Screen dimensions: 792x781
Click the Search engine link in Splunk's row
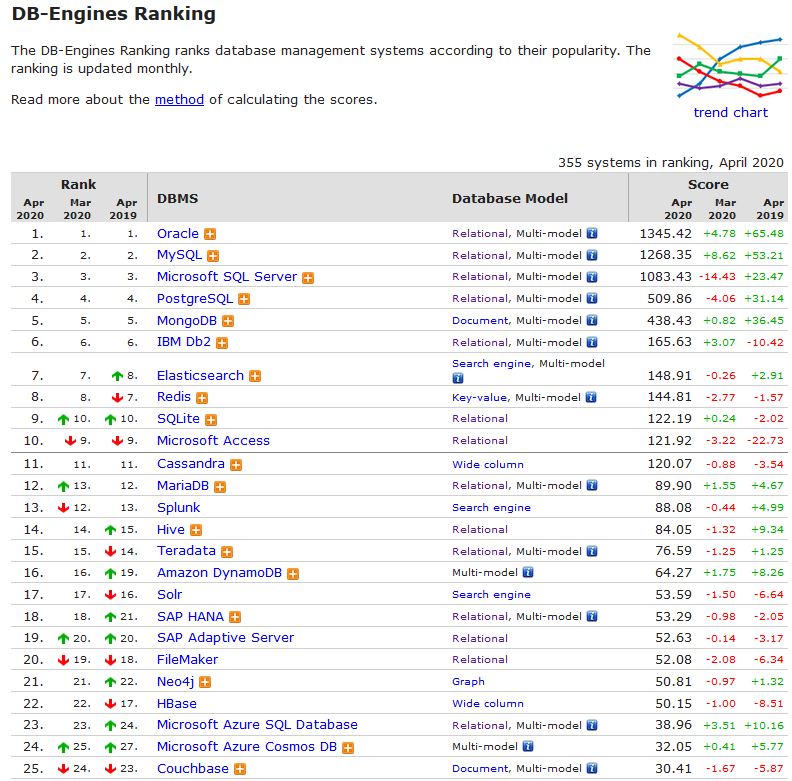point(491,508)
